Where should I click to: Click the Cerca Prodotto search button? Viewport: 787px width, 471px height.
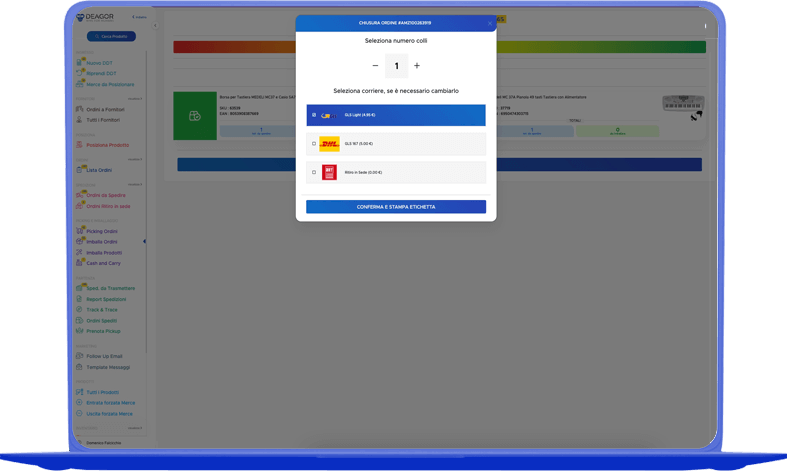click(111, 36)
